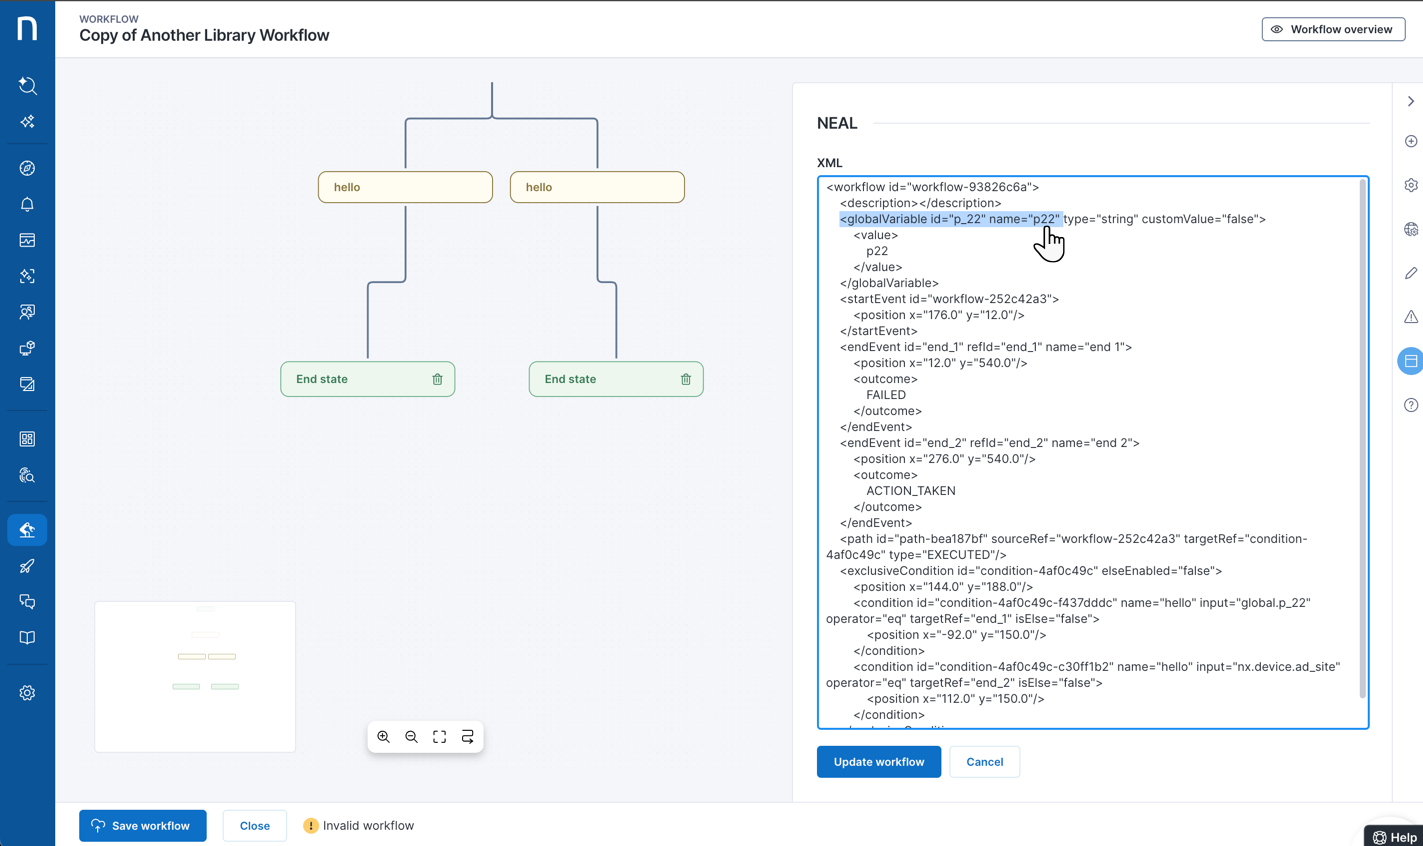Collapse the right side panel chevron

click(1410, 101)
